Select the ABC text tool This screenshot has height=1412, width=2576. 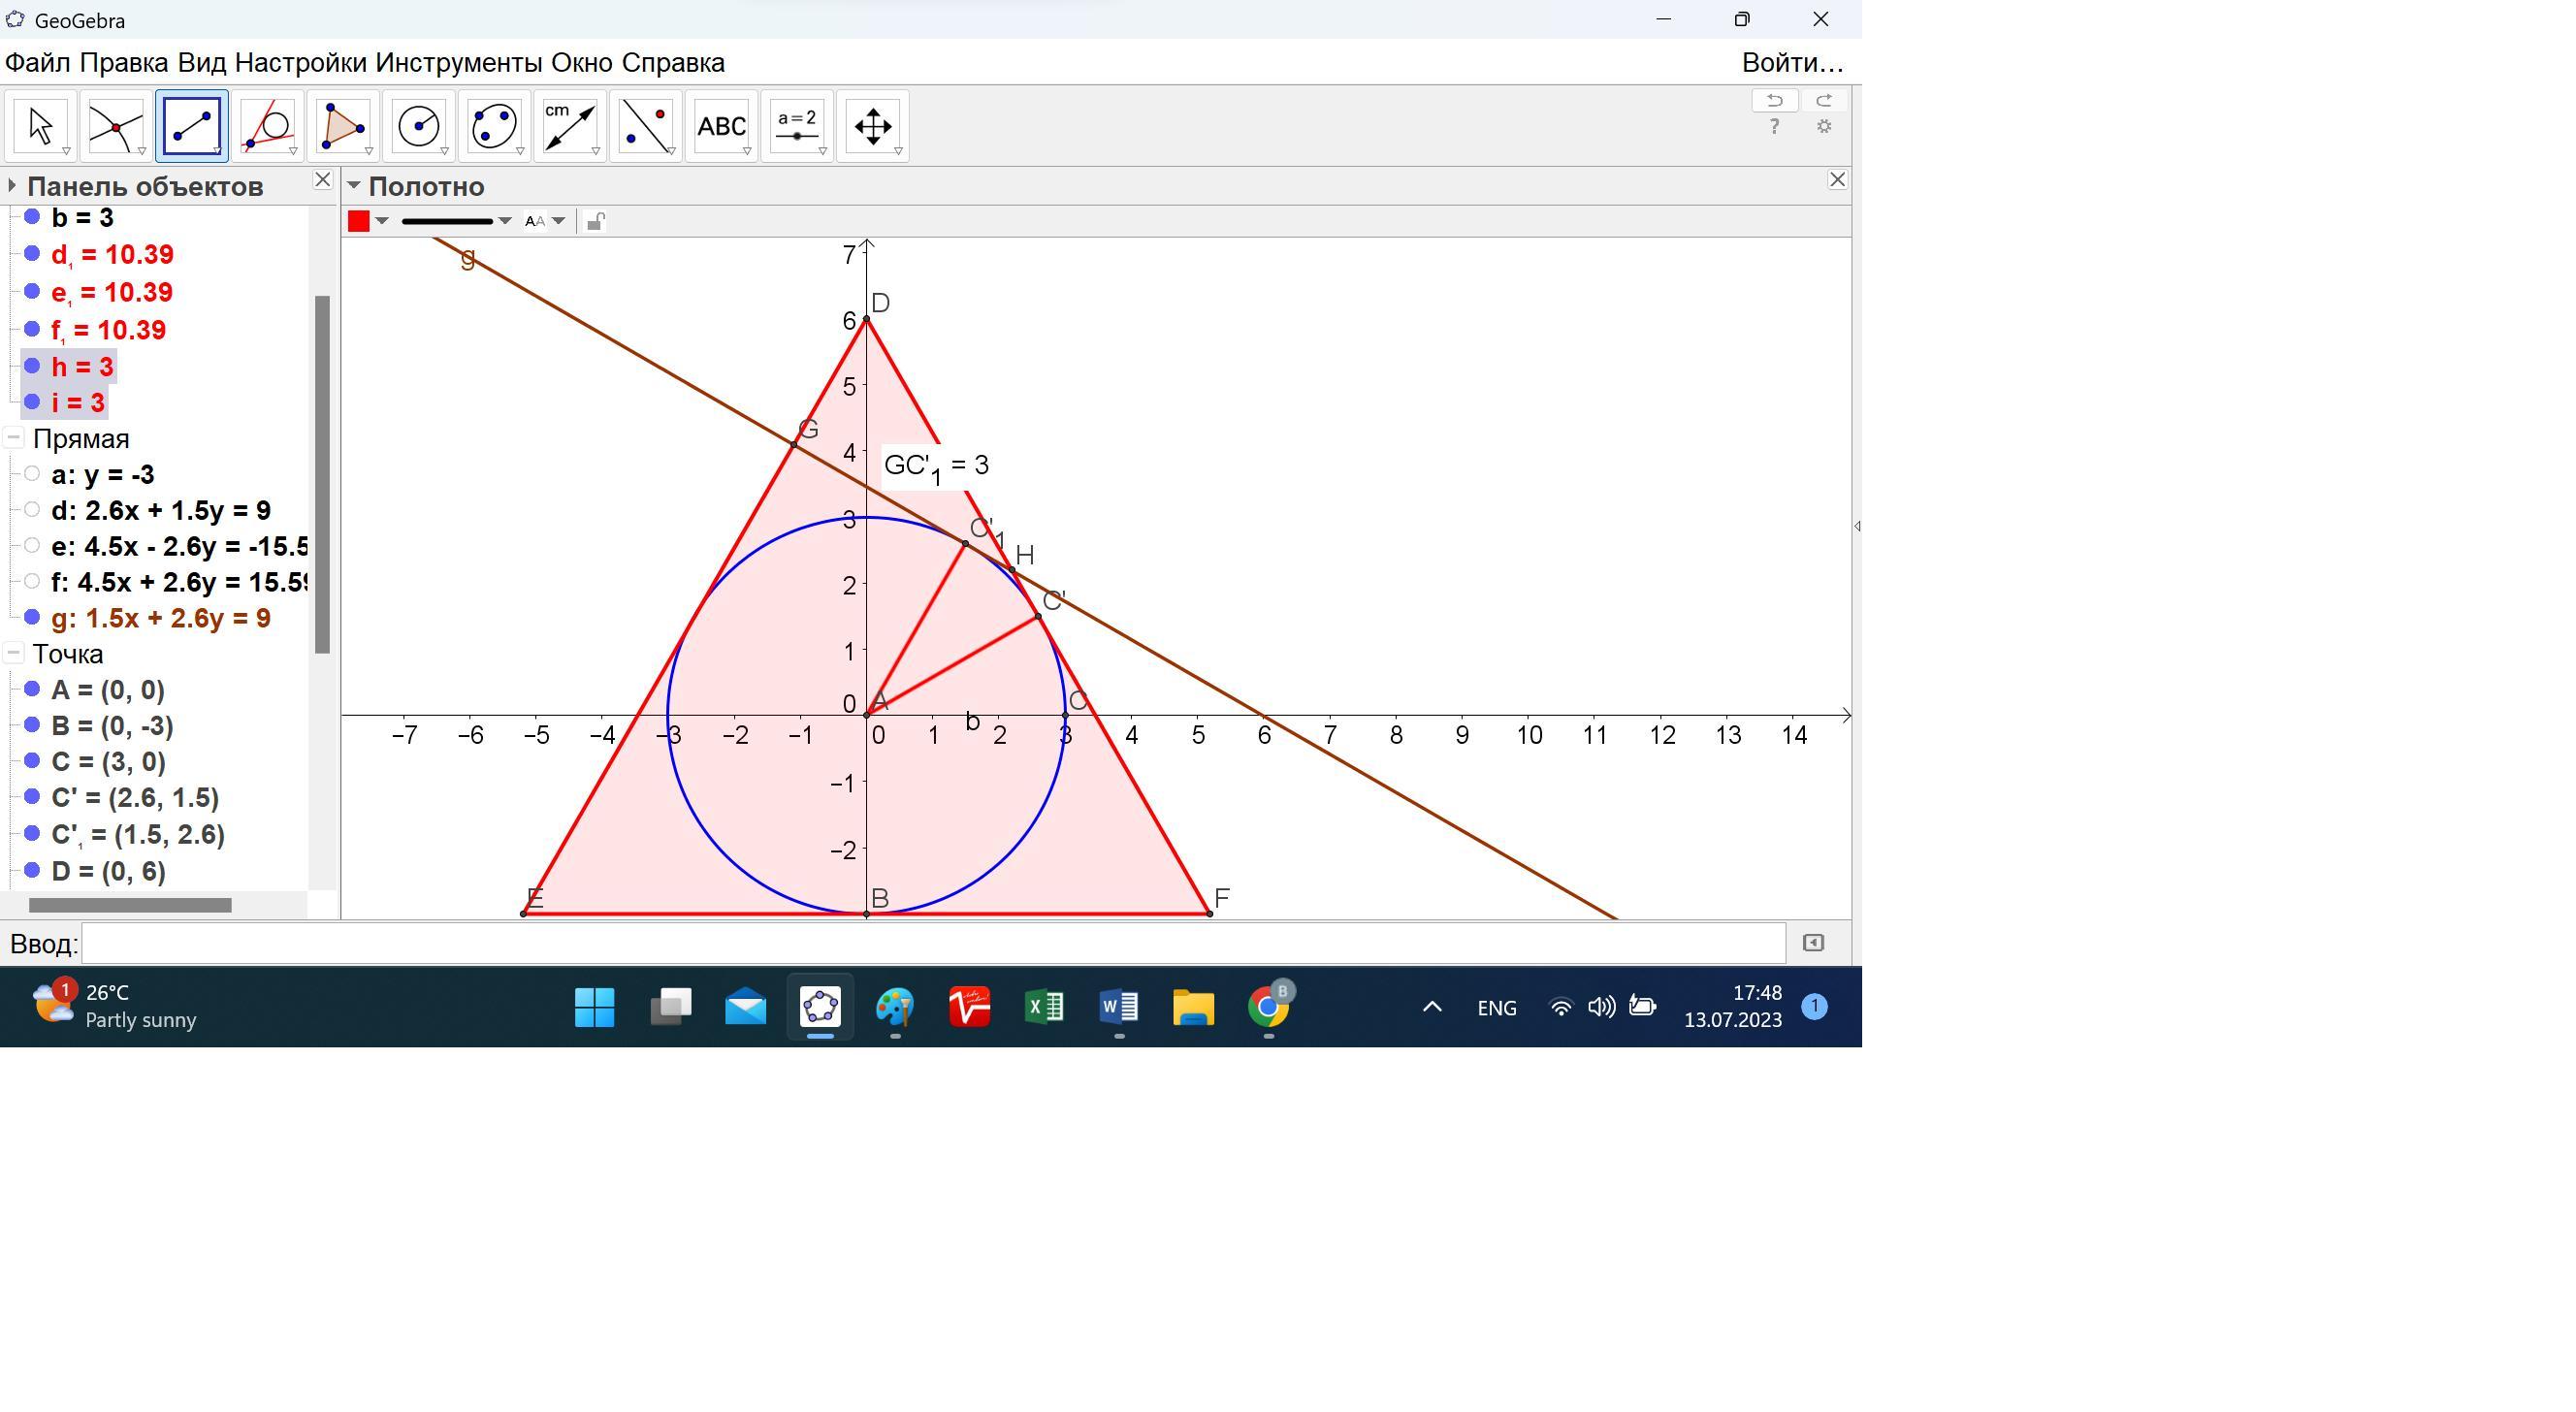pyautogui.click(x=721, y=126)
